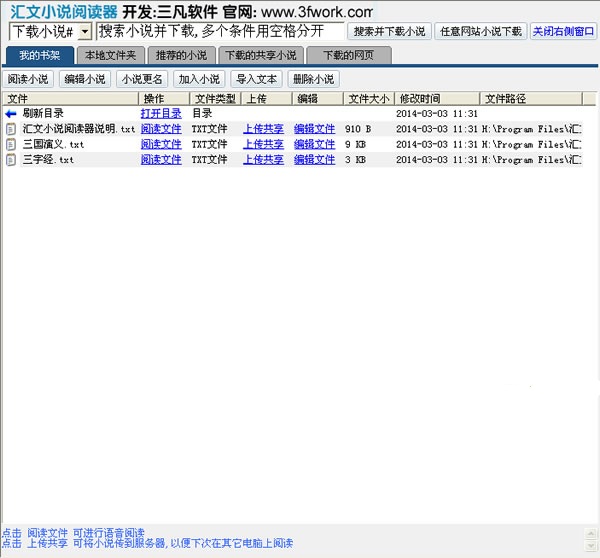Sort by the 文件类型 column header

tap(215, 99)
